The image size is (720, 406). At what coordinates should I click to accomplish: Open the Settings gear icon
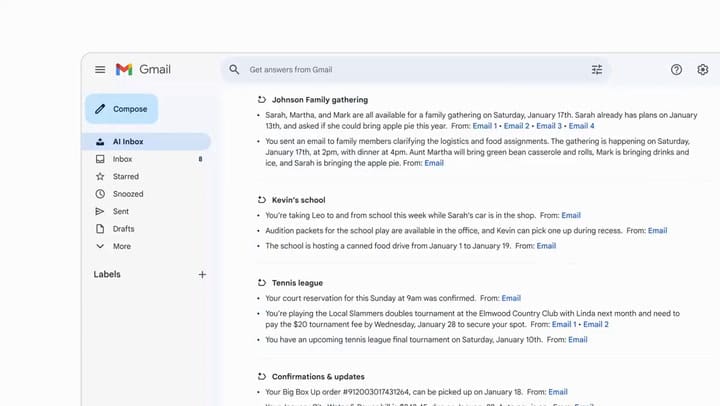coord(703,70)
